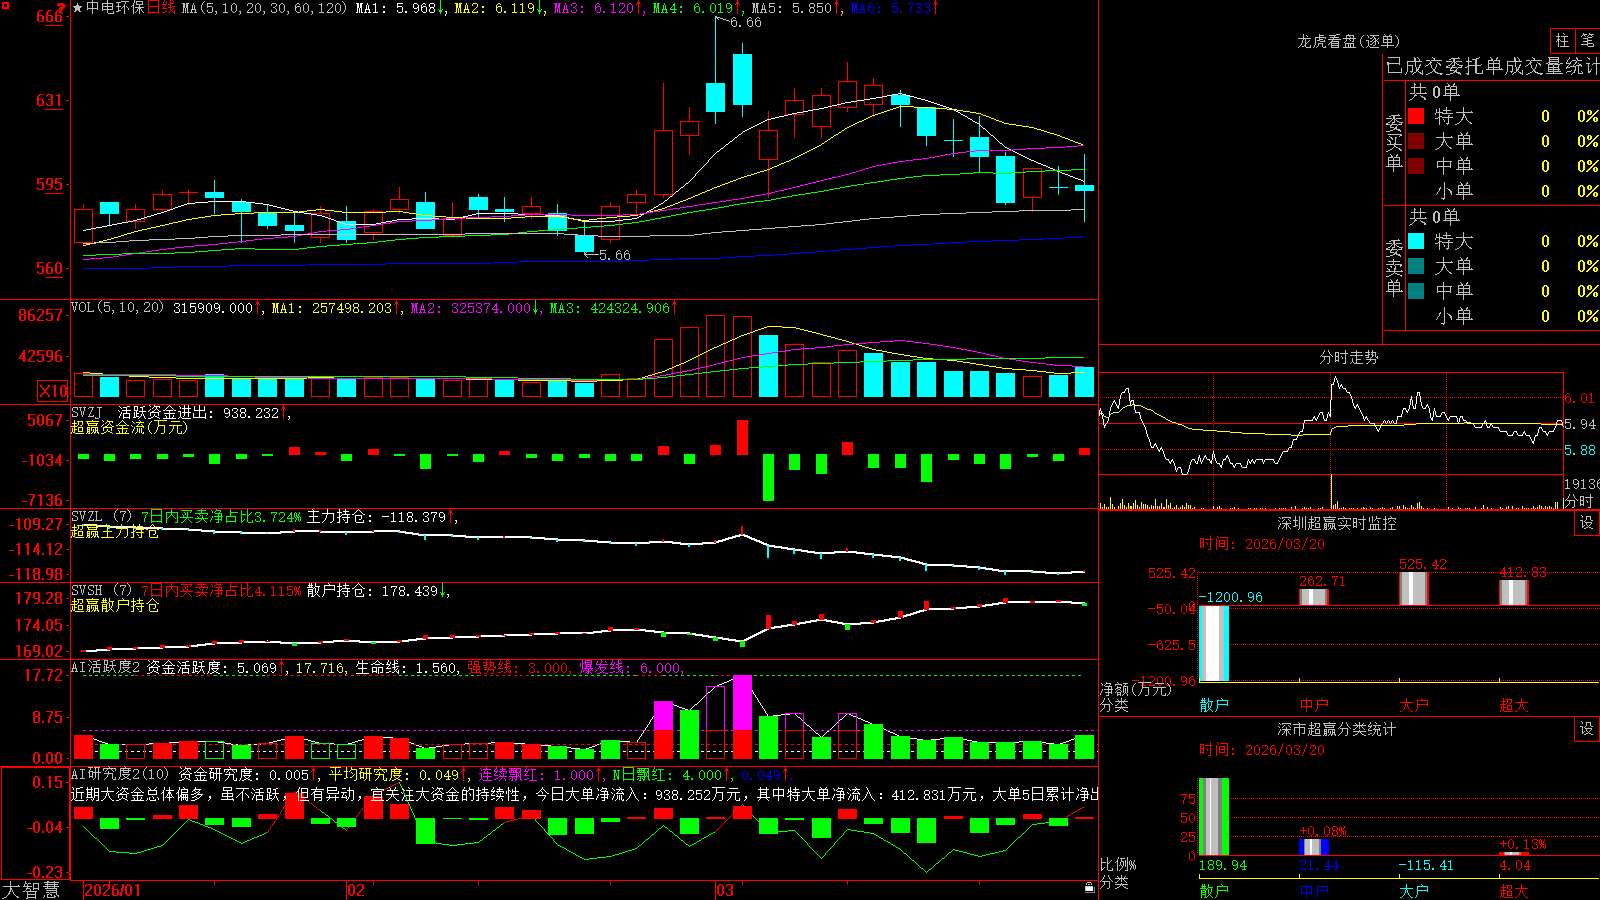Click the MA1: 5.968 value
This screenshot has width=1600, height=900.
click(396, 8)
